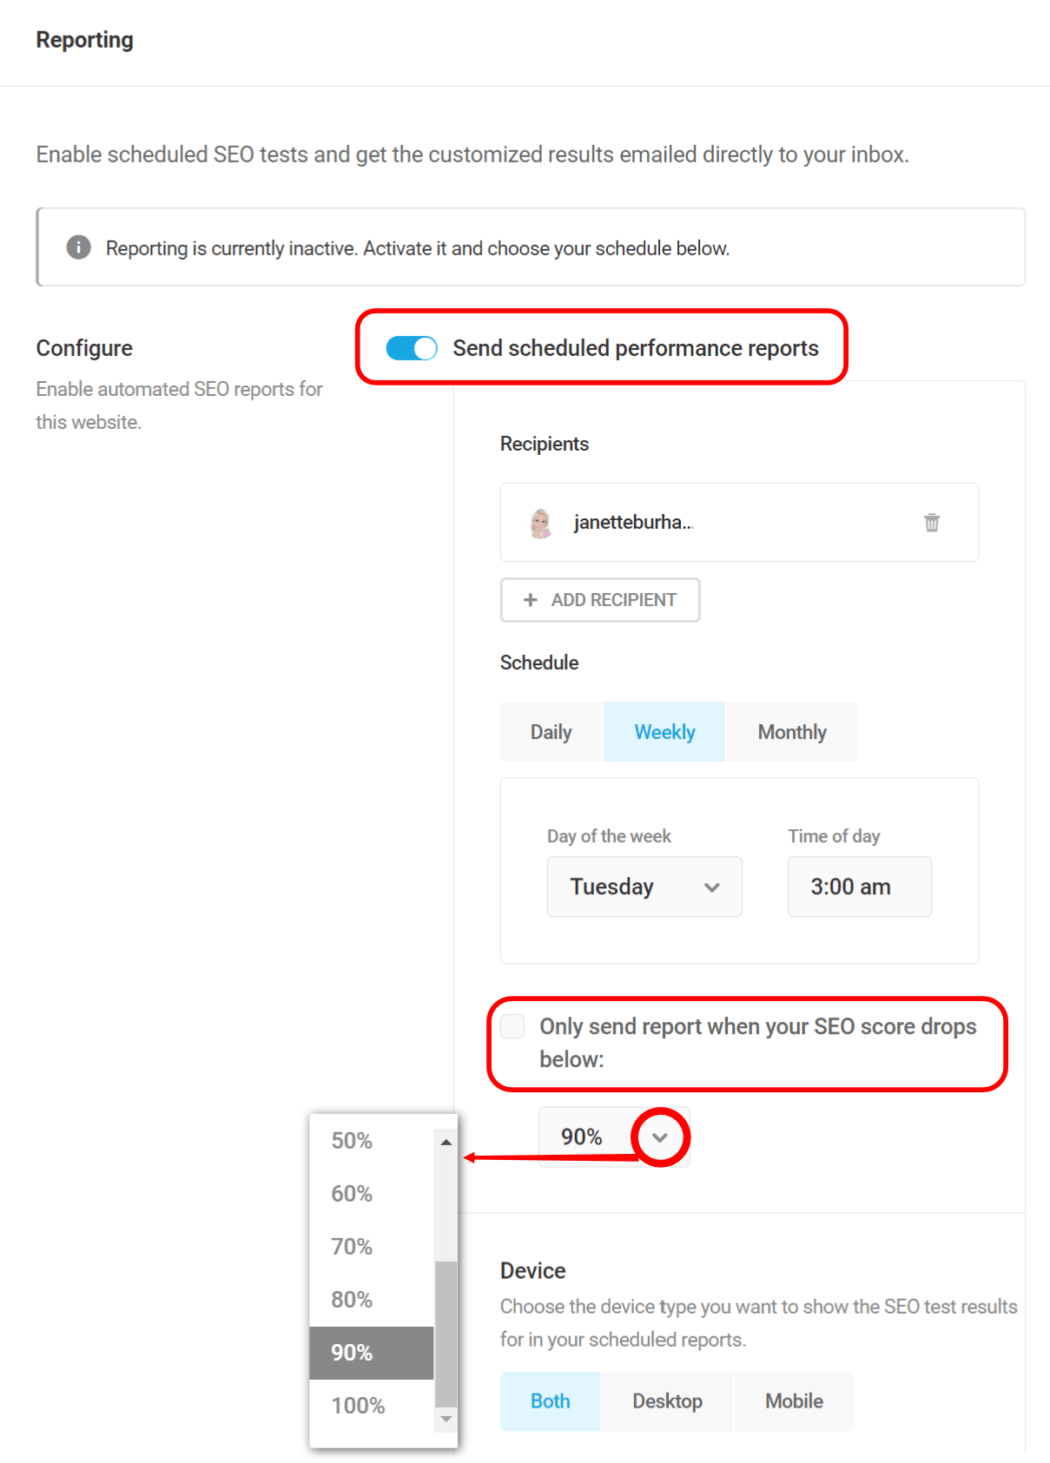The image size is (1050, 1463).
Task: Pick the 70% threshold option
Action: 352,1247
